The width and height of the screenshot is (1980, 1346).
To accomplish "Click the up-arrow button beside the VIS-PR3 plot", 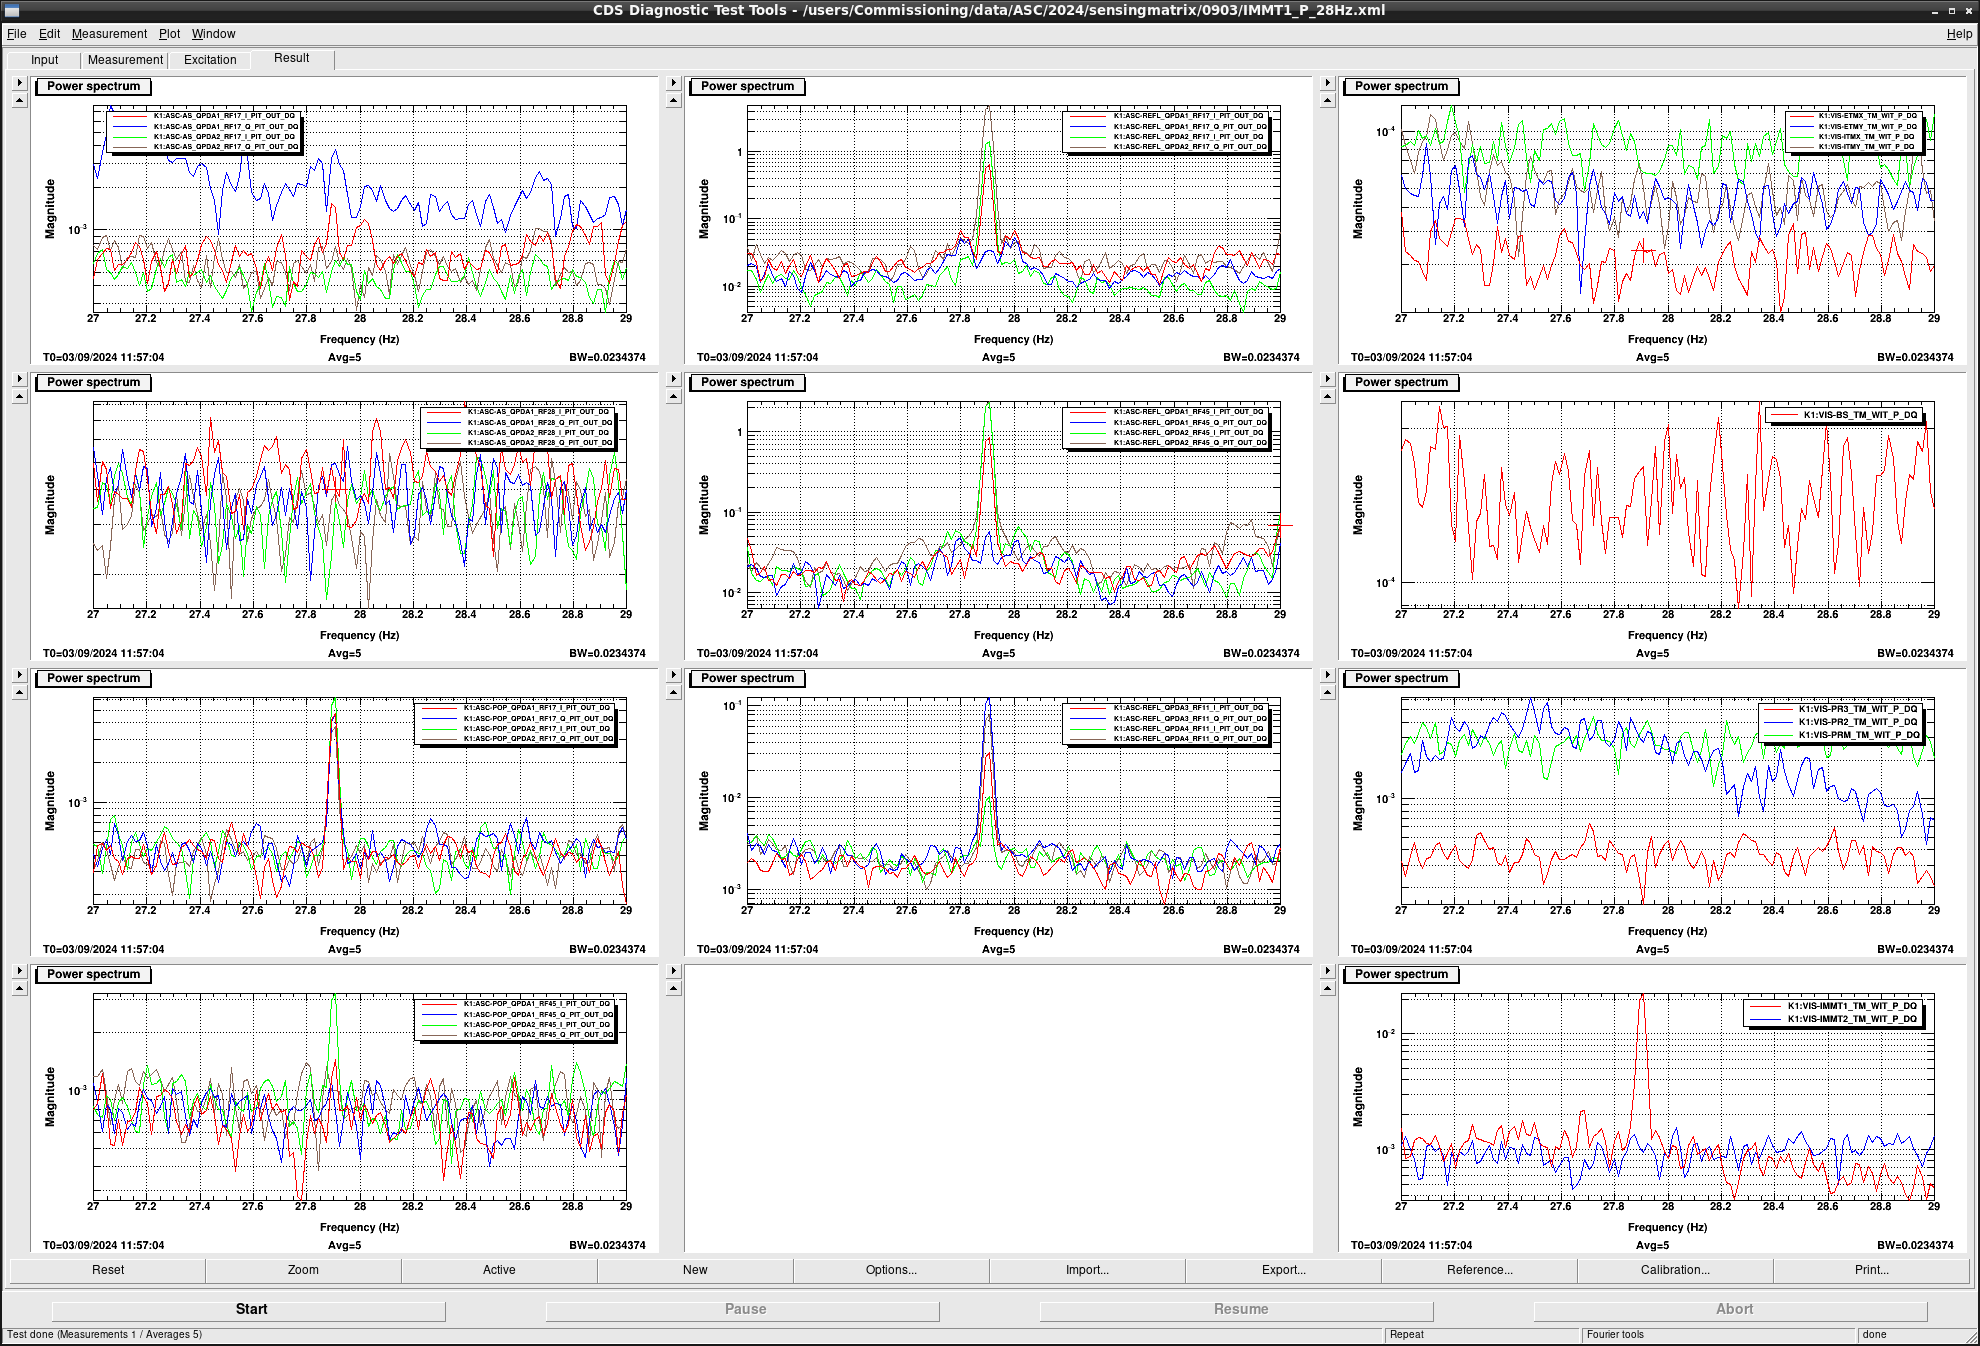I will click(x=1327, y=692).
